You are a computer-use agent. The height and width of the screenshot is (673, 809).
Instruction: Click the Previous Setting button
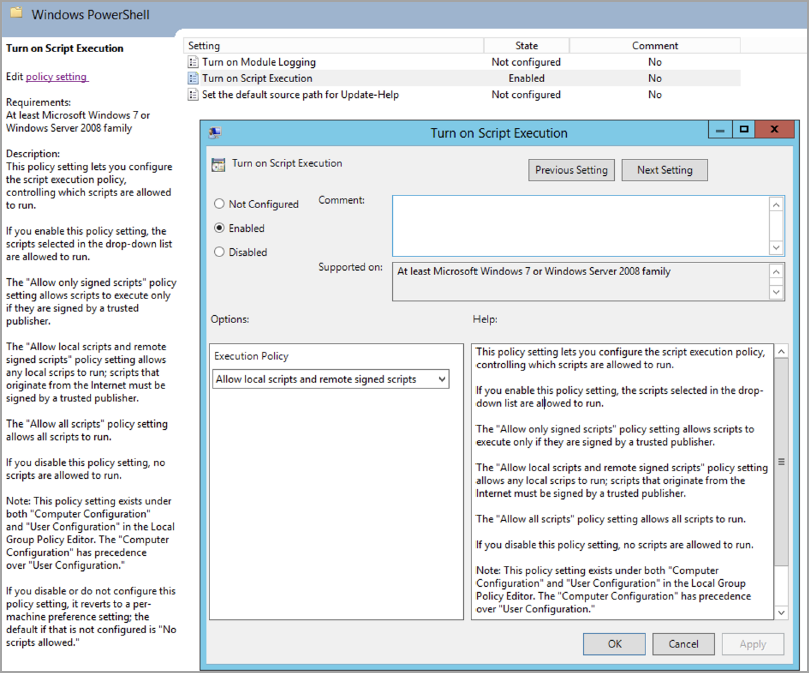pos(571,170)
